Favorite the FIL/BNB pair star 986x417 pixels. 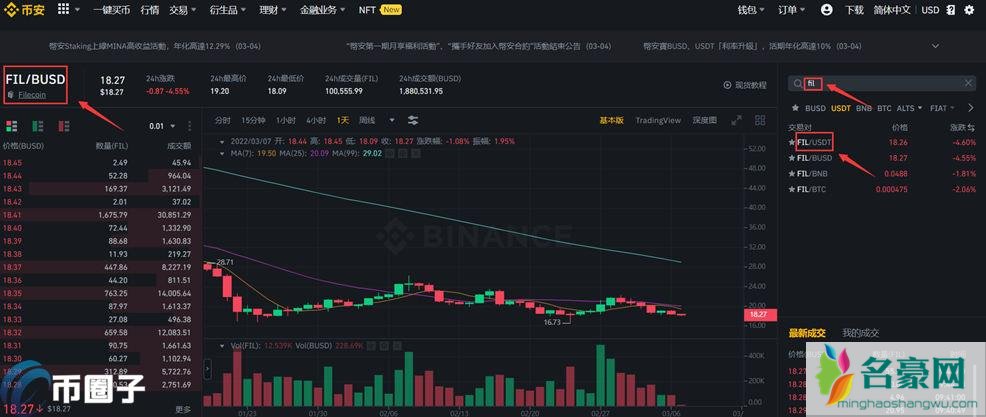(x=792, y=174)
